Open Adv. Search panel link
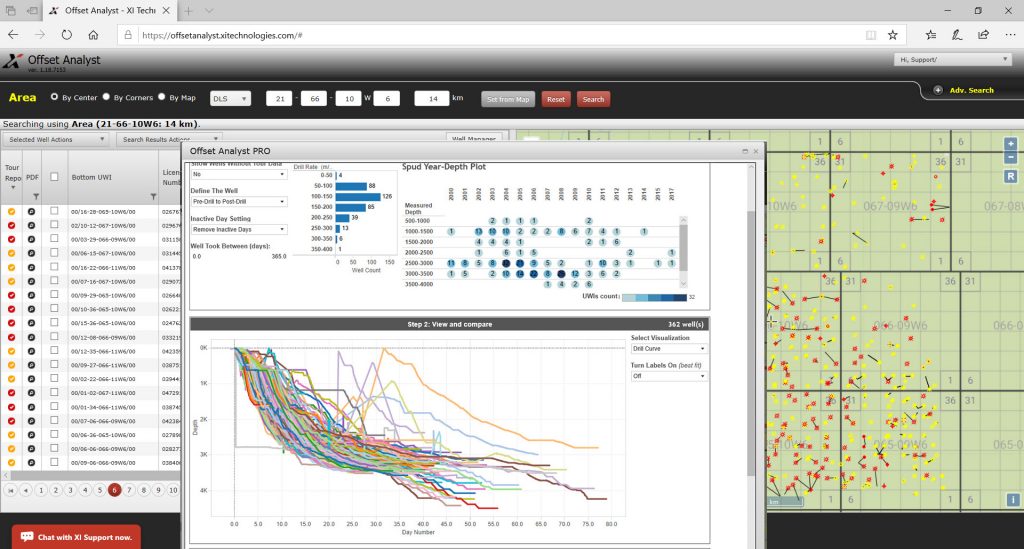Image resolution: width=1024 pixels, height=549 pixels. 971,90
